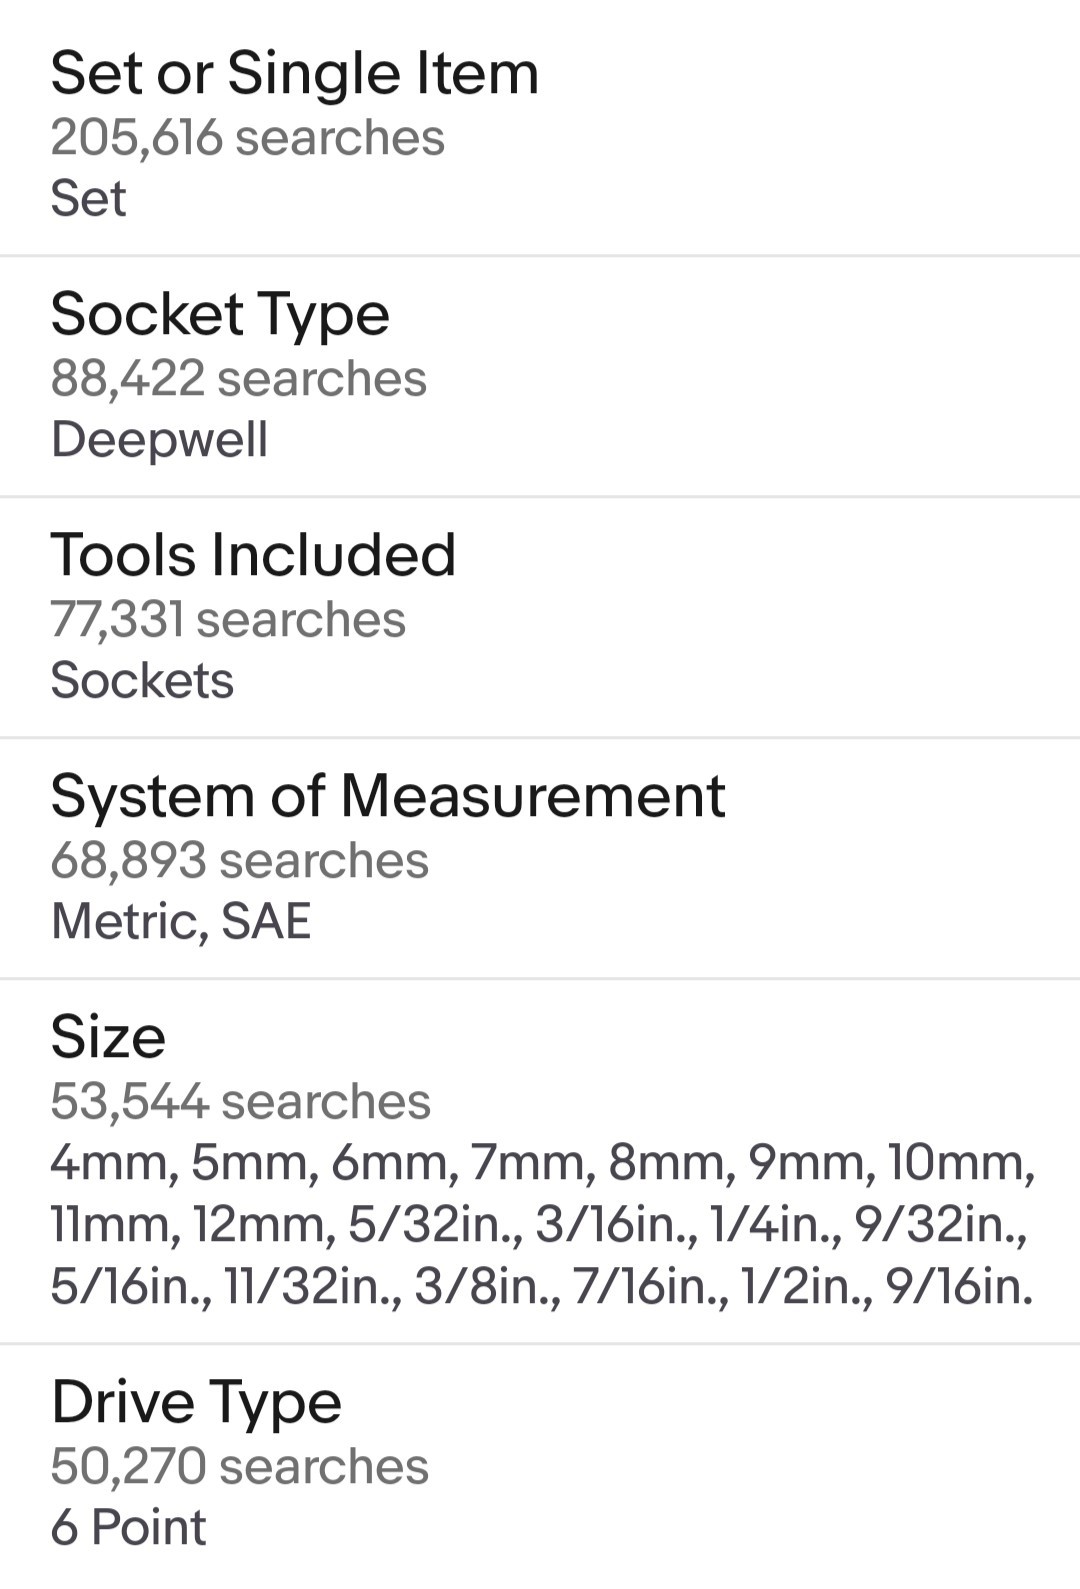Viewport: 1080px width, 1589px height.
Task: Tap the 6 Point value
Action: point(128,1527)
